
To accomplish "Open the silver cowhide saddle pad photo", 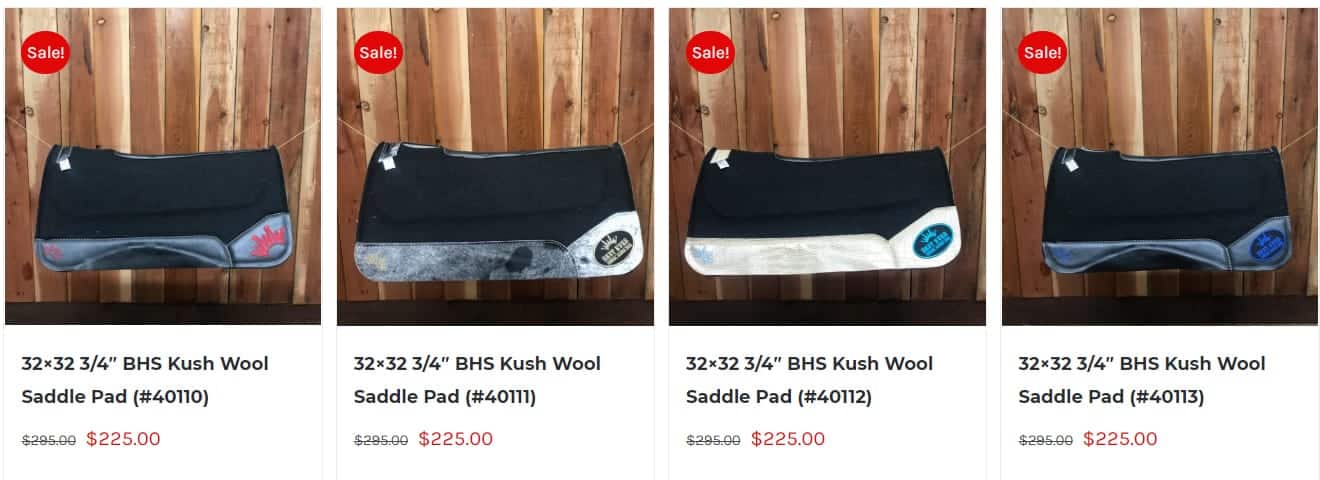I will coord(495,167).
